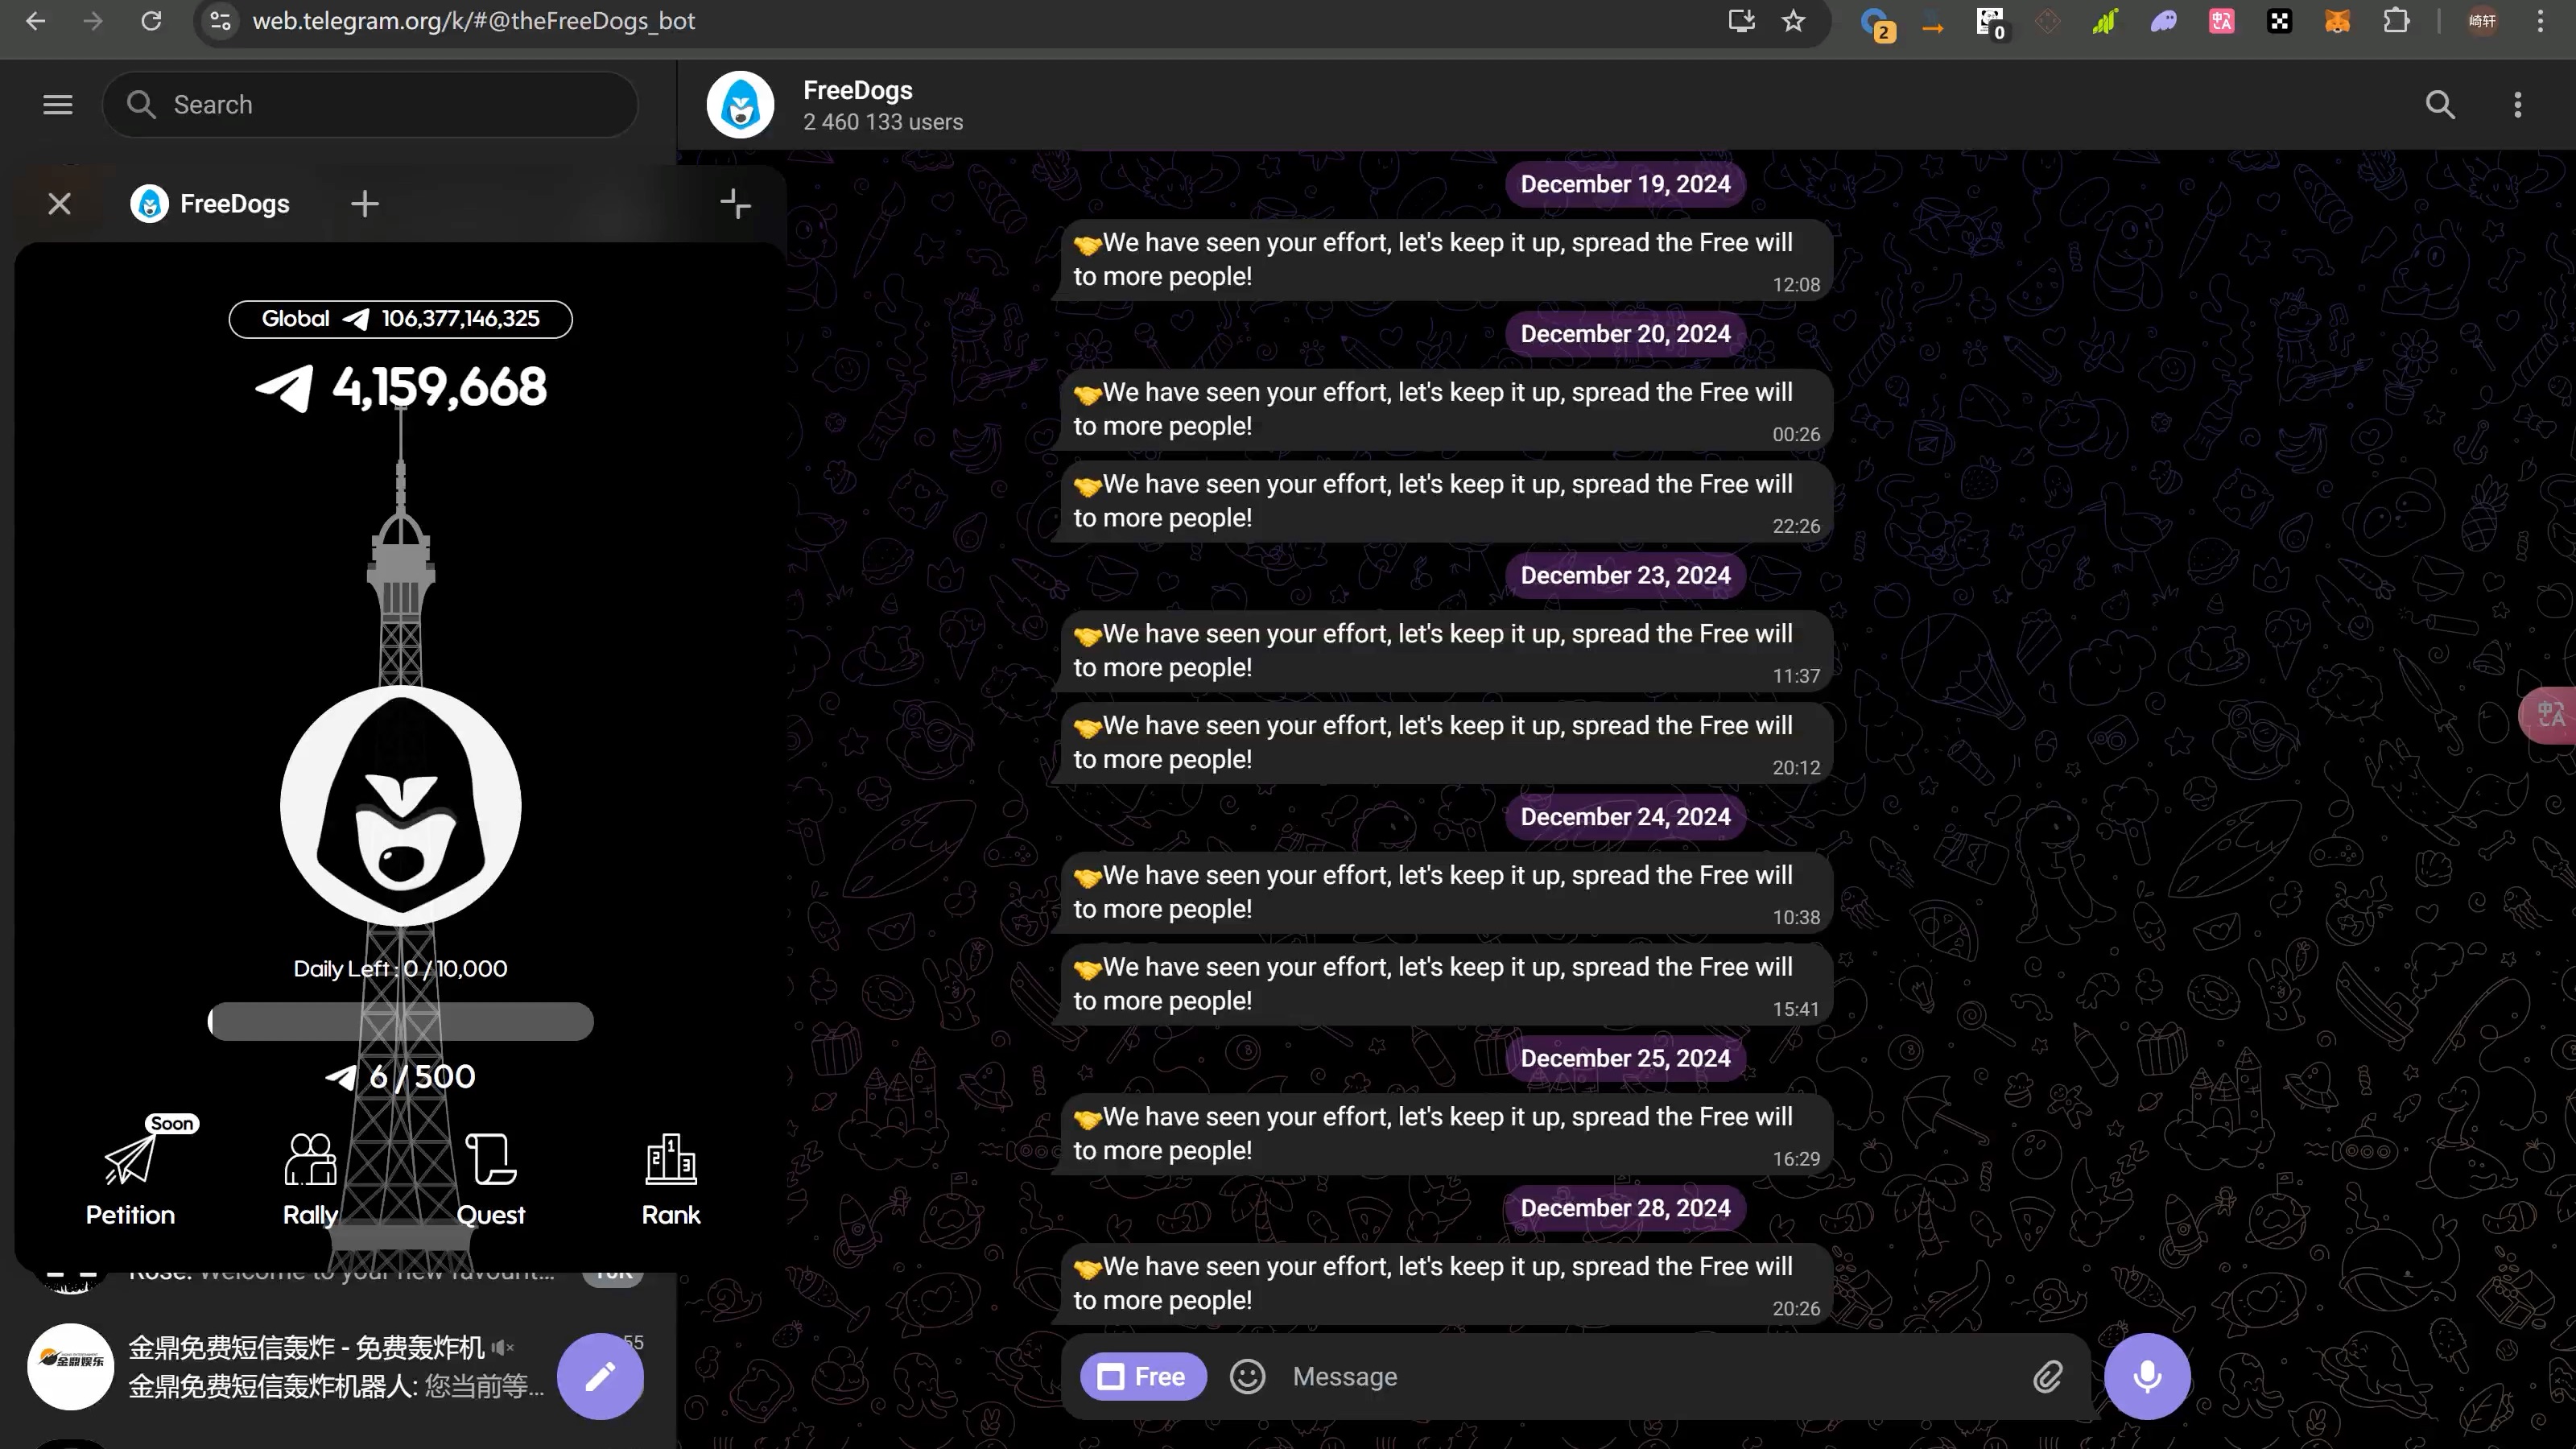
Task: Search within the FreeDogs chat
Action: tap(2440, 105)
